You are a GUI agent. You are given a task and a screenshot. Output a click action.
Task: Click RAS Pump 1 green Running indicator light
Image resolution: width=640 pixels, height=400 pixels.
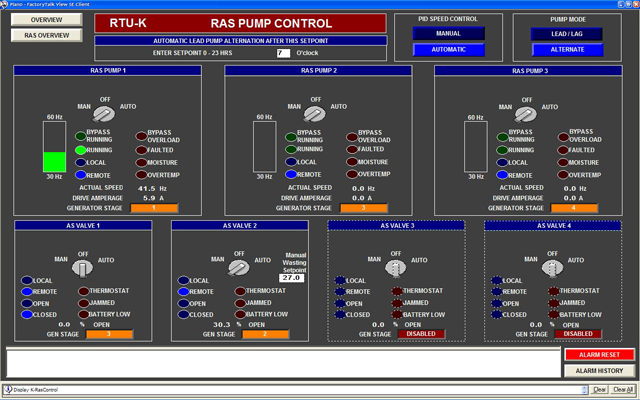81,149
